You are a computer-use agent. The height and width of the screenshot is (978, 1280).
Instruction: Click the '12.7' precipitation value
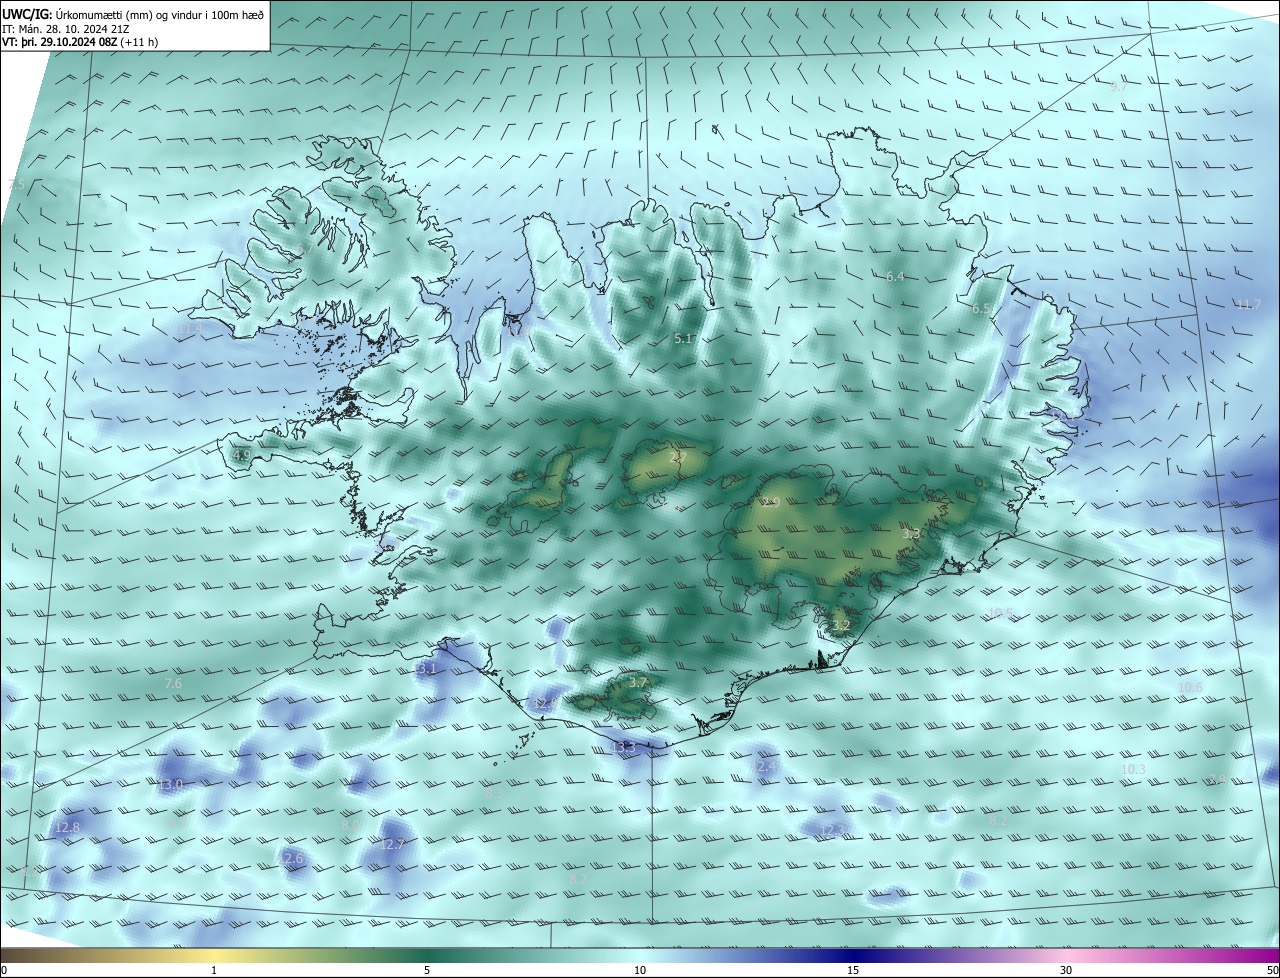[392, 845]
